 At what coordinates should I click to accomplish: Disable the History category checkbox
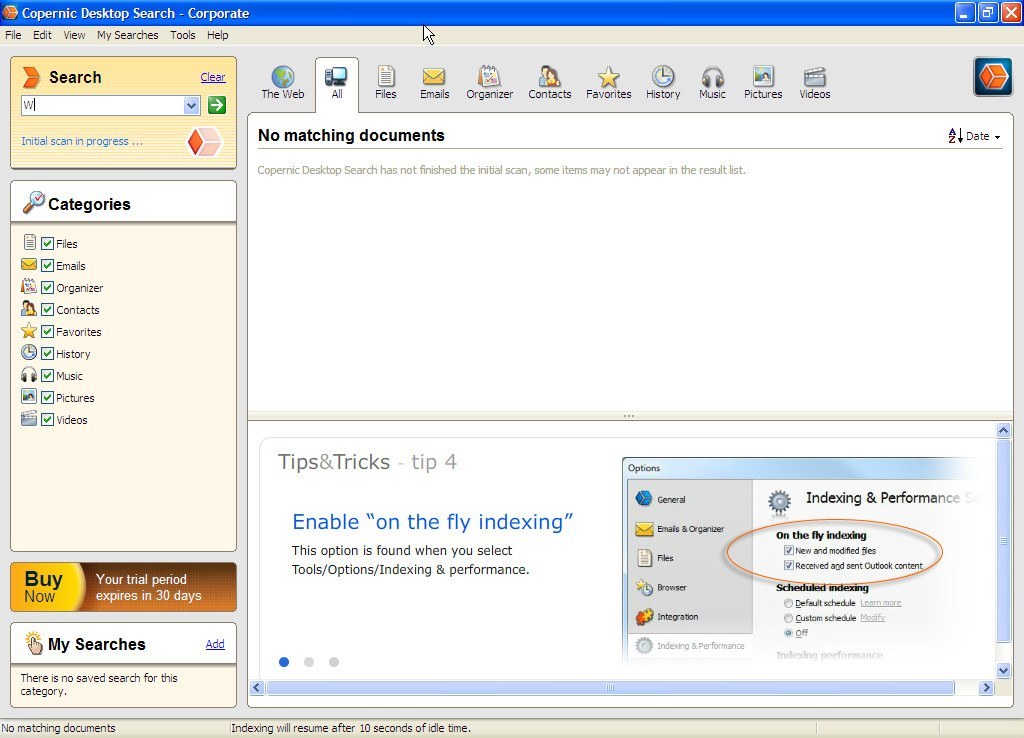coord(48,353)
